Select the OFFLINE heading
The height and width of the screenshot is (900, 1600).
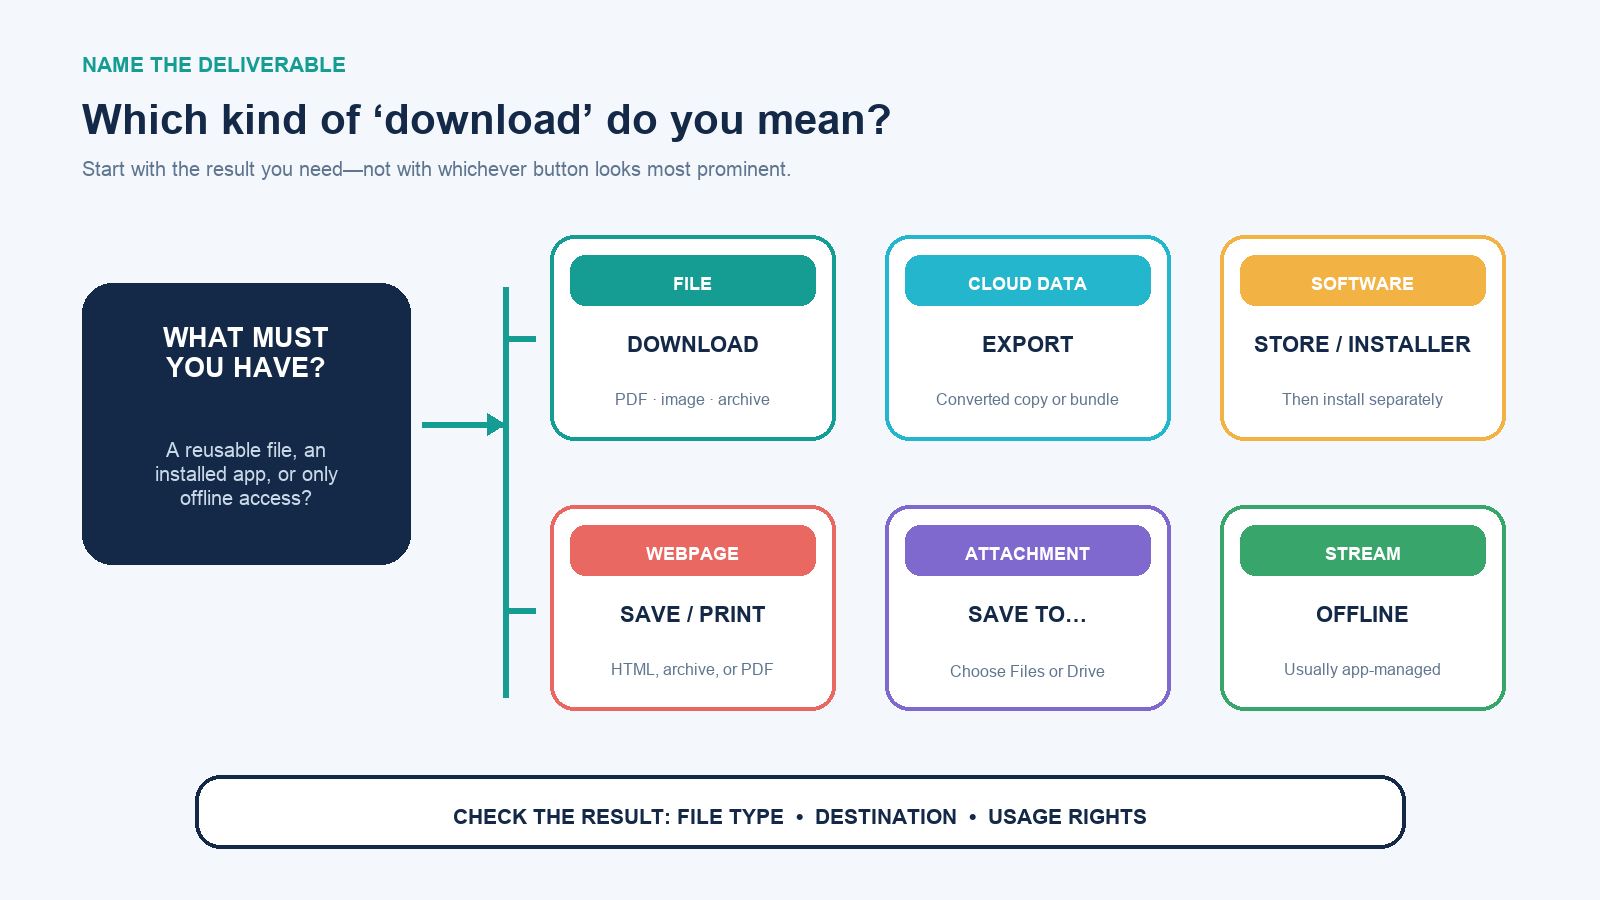1362,614
